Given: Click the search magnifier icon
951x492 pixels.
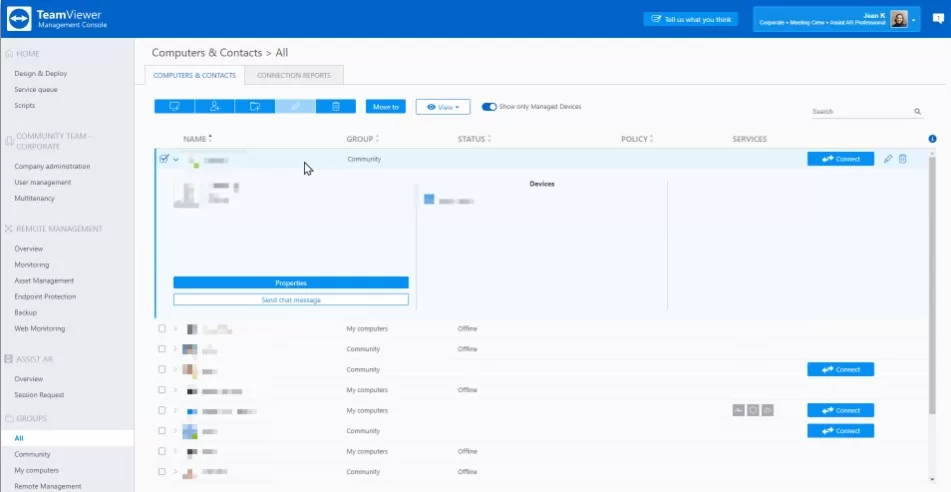Looking at the screenshot, I should 918,112.
